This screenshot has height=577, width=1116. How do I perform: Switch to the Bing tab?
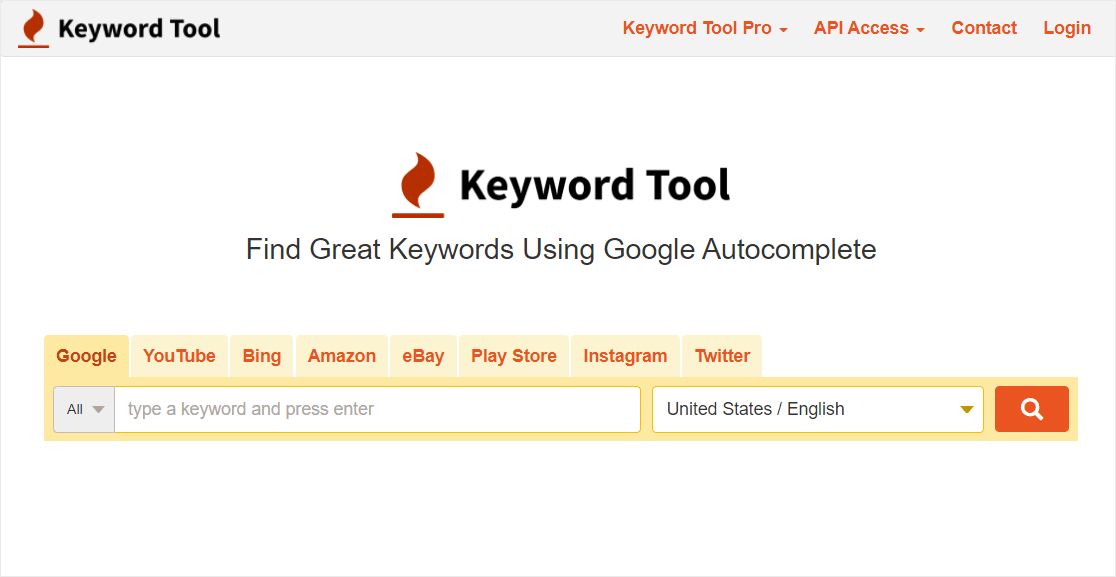coord(261,356)
